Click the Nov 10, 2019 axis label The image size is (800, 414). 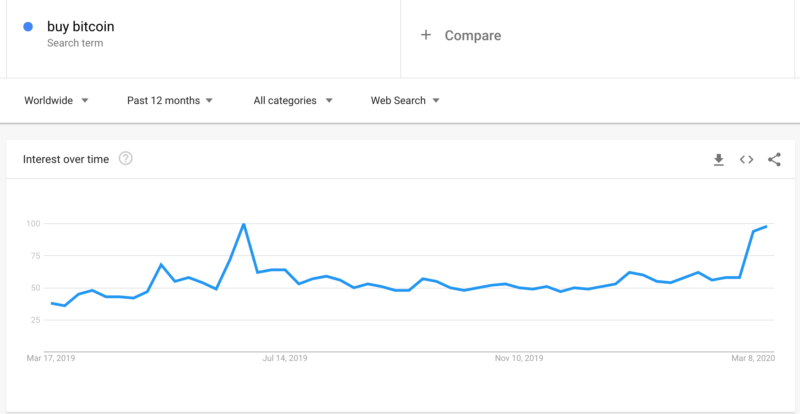coord(519,358)
